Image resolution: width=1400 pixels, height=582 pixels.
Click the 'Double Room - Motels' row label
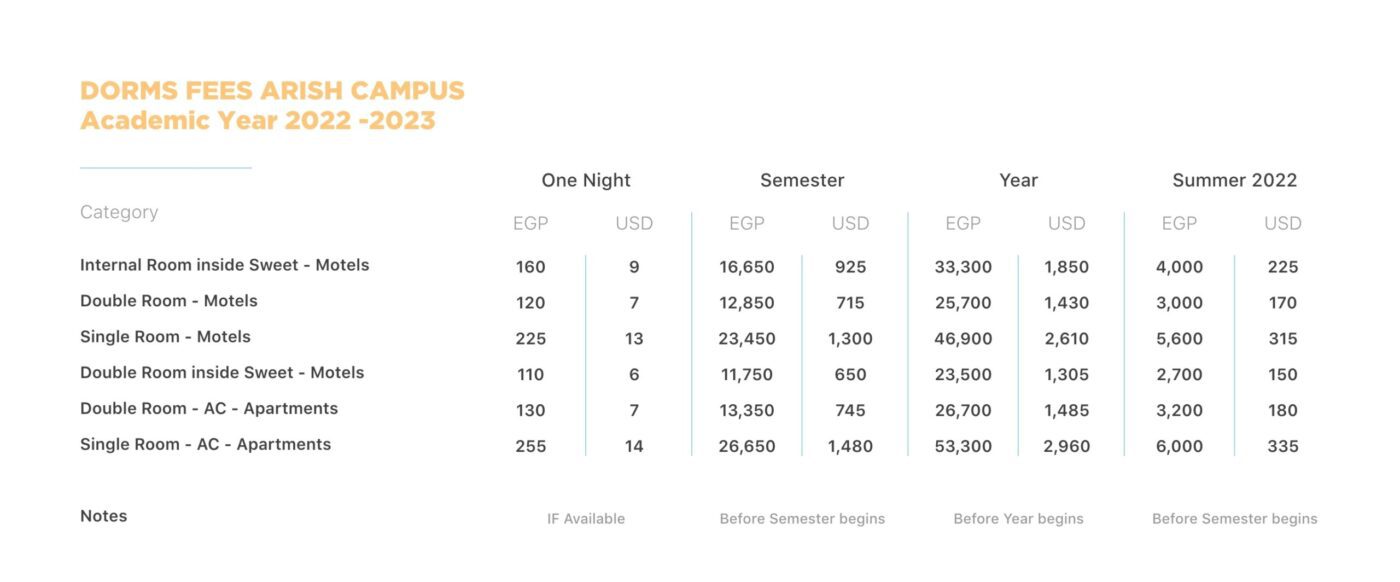click(169, 301)
